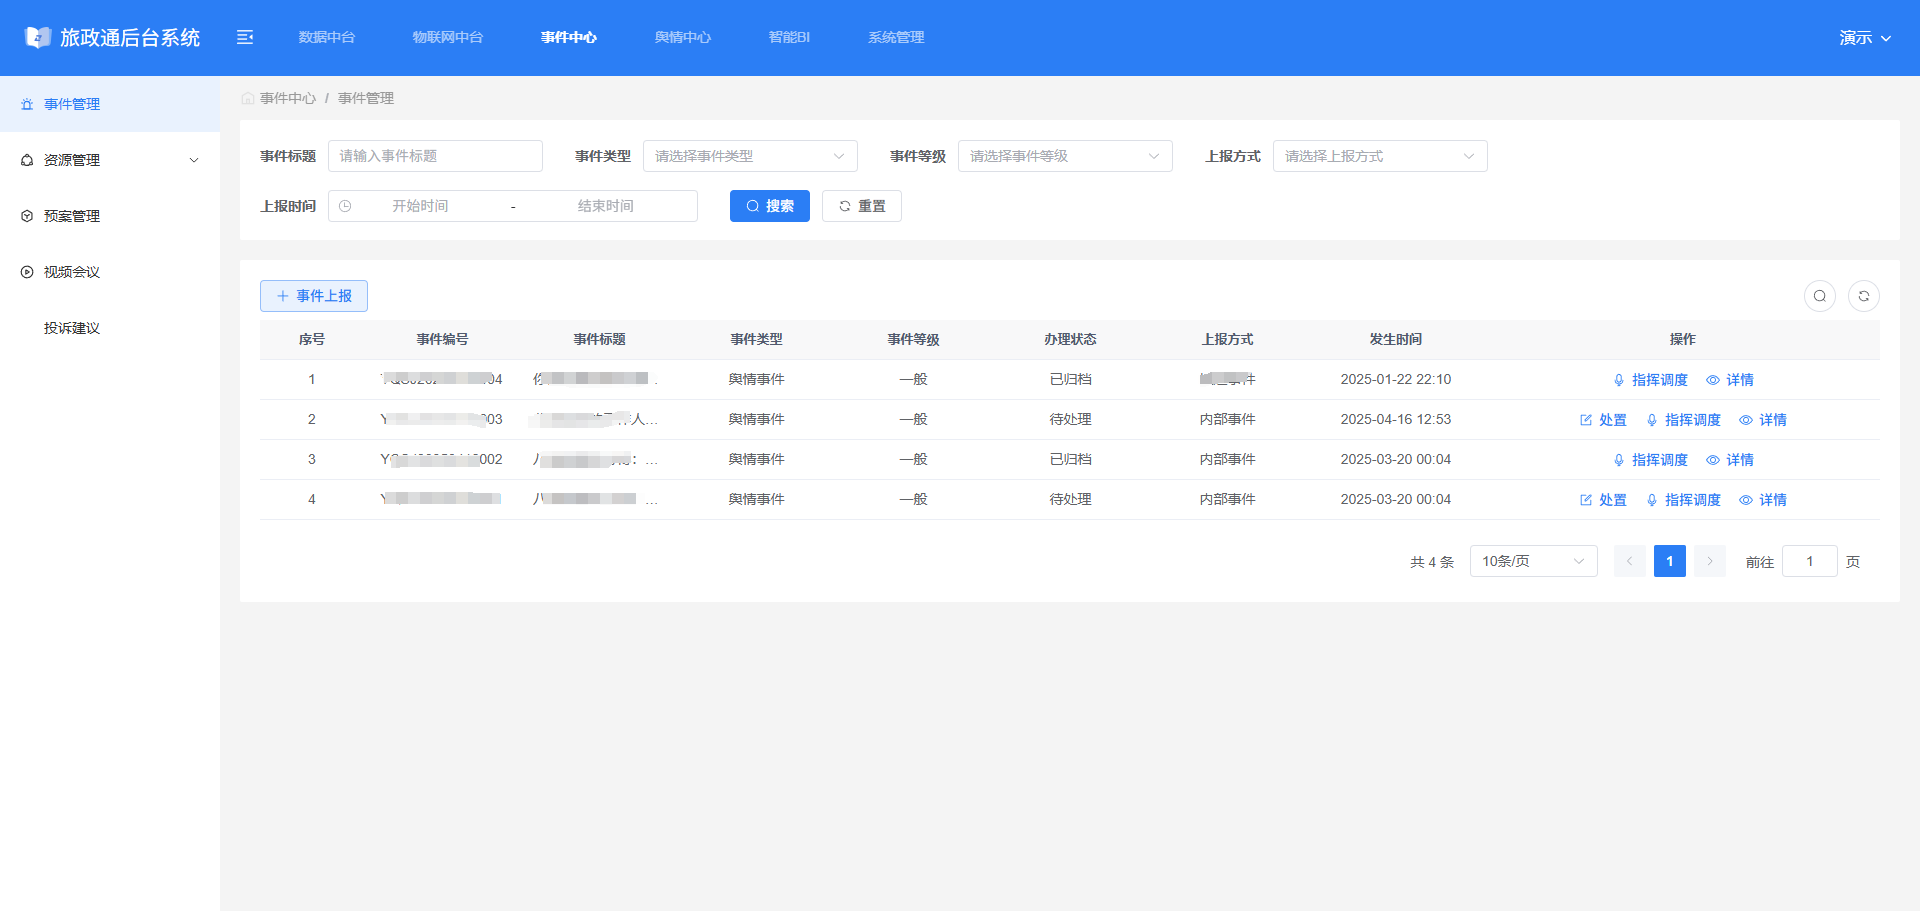Open 舆情中心 top menu
This screenshot has width=1920, height=911.
coord(683,37)
